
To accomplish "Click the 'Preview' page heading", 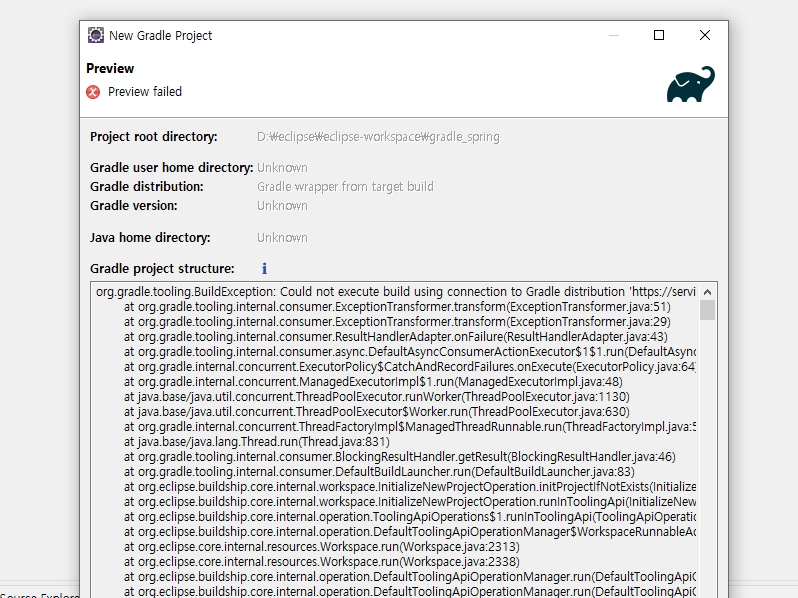I will point(110,69).
